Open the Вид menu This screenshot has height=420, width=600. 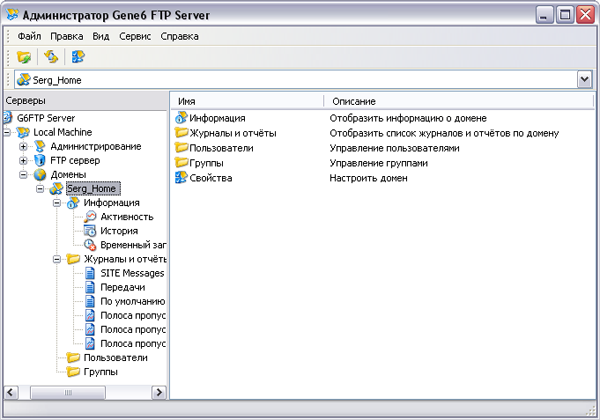[101, 36]
